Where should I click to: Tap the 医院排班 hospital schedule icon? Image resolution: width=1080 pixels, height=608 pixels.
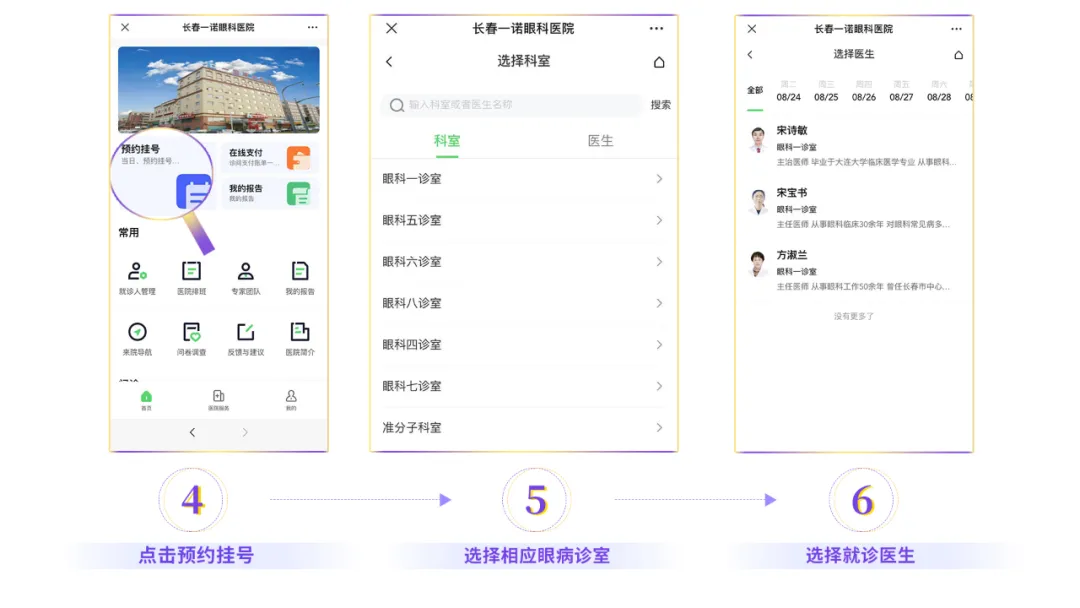point(191,272)
